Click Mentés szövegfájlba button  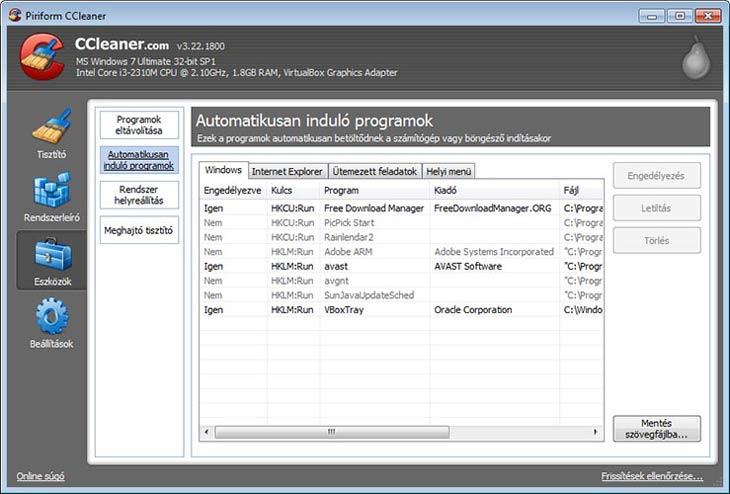[x=656, y=429]
